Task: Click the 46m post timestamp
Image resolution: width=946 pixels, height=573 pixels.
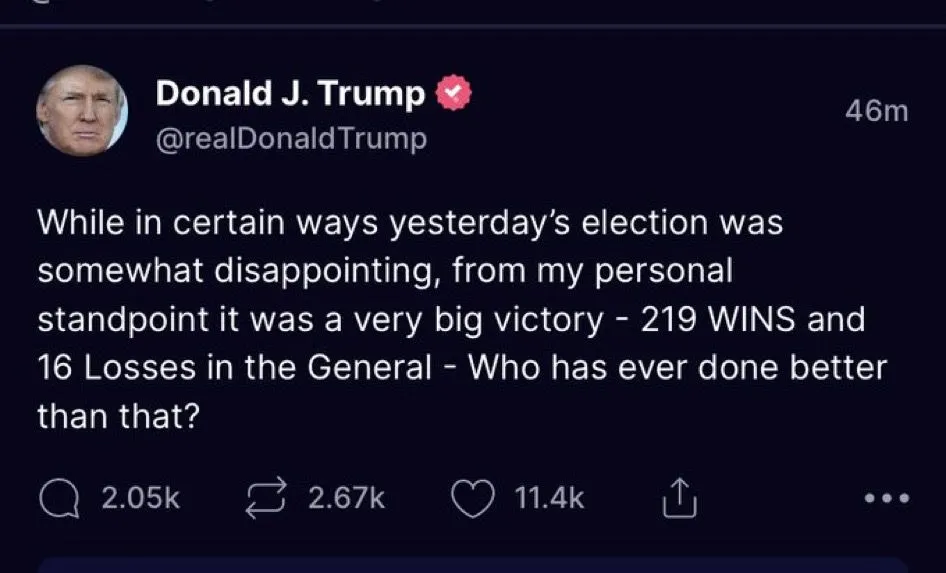Action: tap(876, 111)
